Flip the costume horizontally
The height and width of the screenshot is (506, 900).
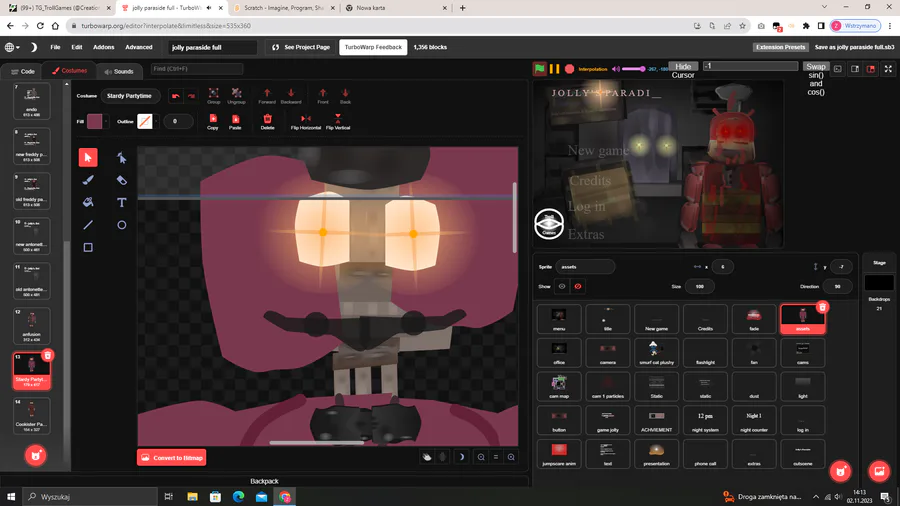click(x=306, y=122)
